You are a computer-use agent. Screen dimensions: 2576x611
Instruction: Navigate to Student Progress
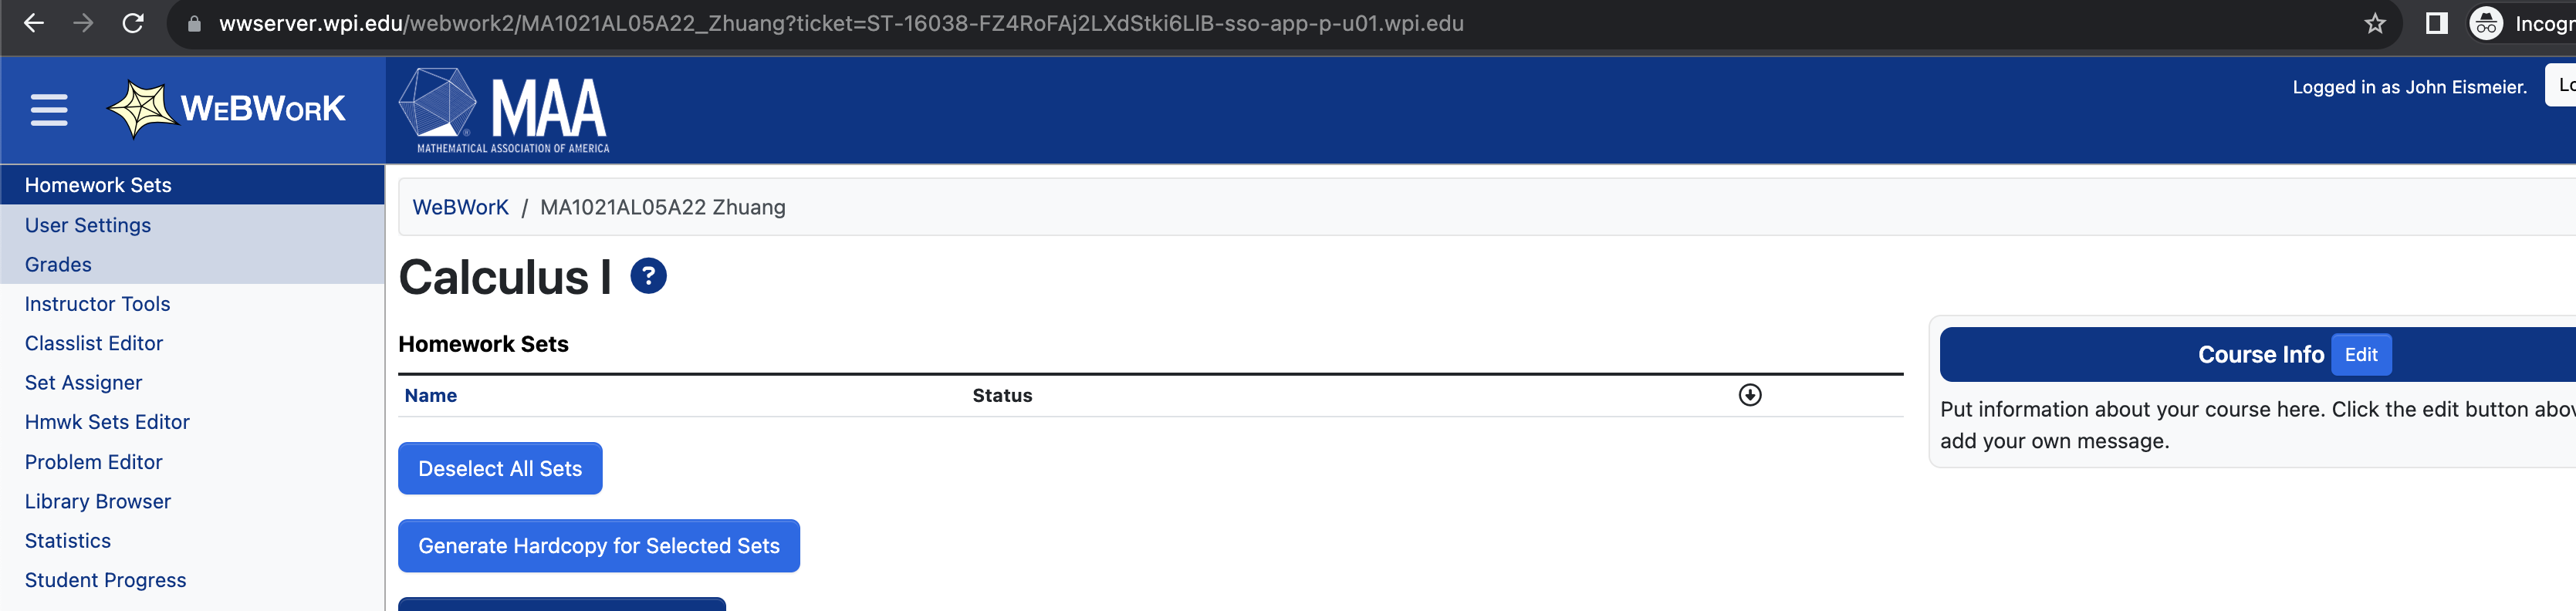point(105,579)
